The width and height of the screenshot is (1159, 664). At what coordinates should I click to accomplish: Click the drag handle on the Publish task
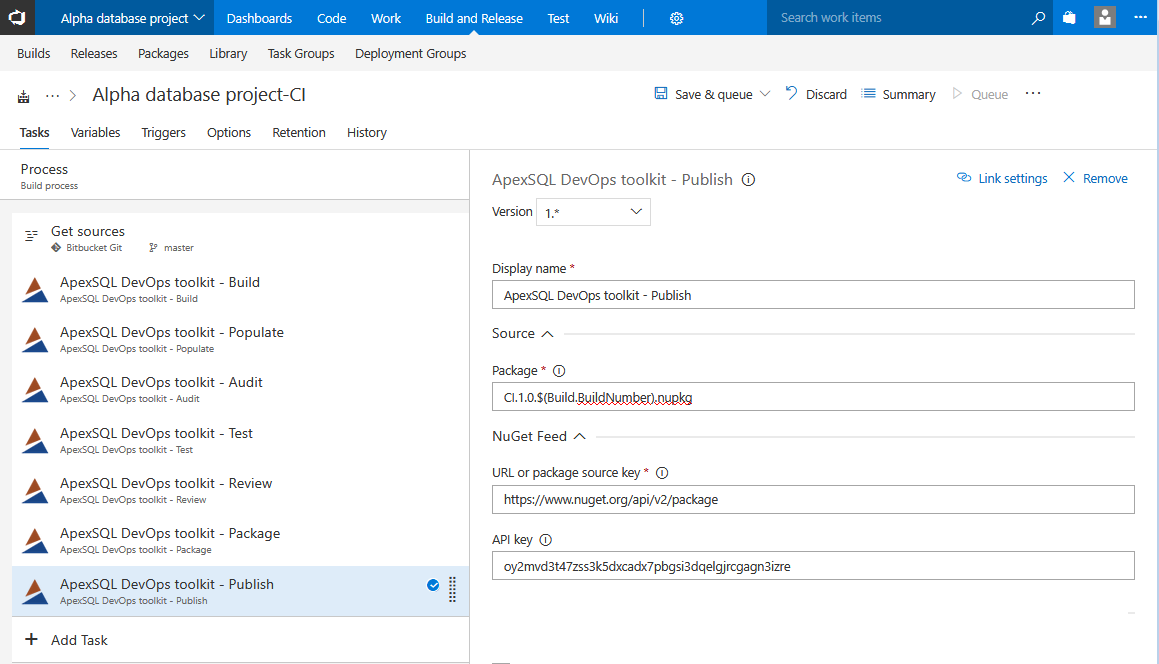tap(452, 589)
